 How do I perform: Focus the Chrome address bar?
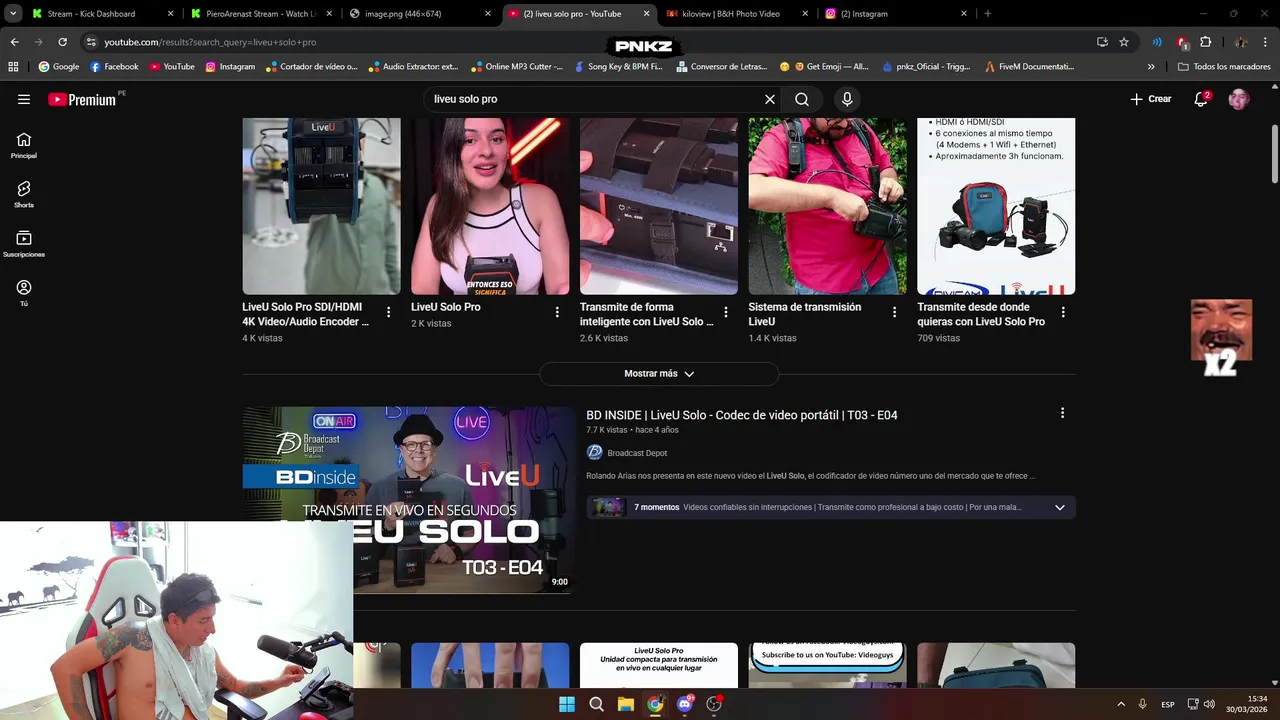[x=590, y=42]
